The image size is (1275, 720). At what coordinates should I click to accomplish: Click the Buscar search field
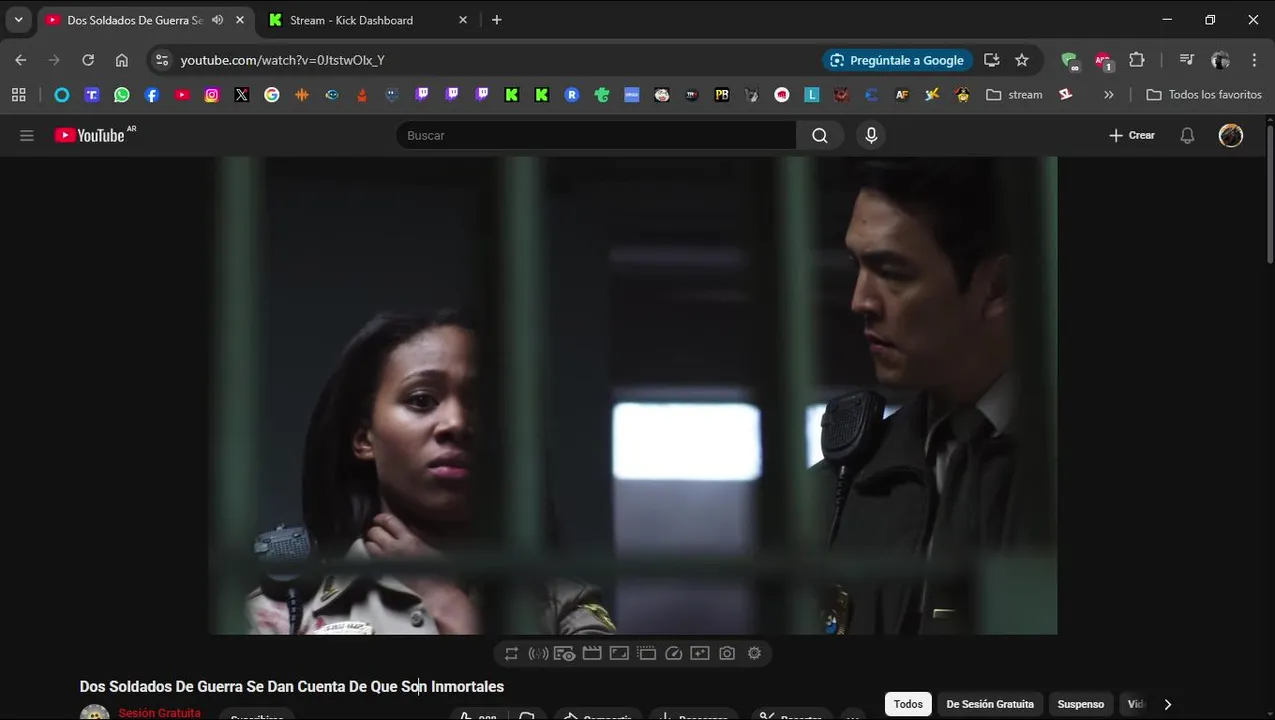(x=596, y=135)
